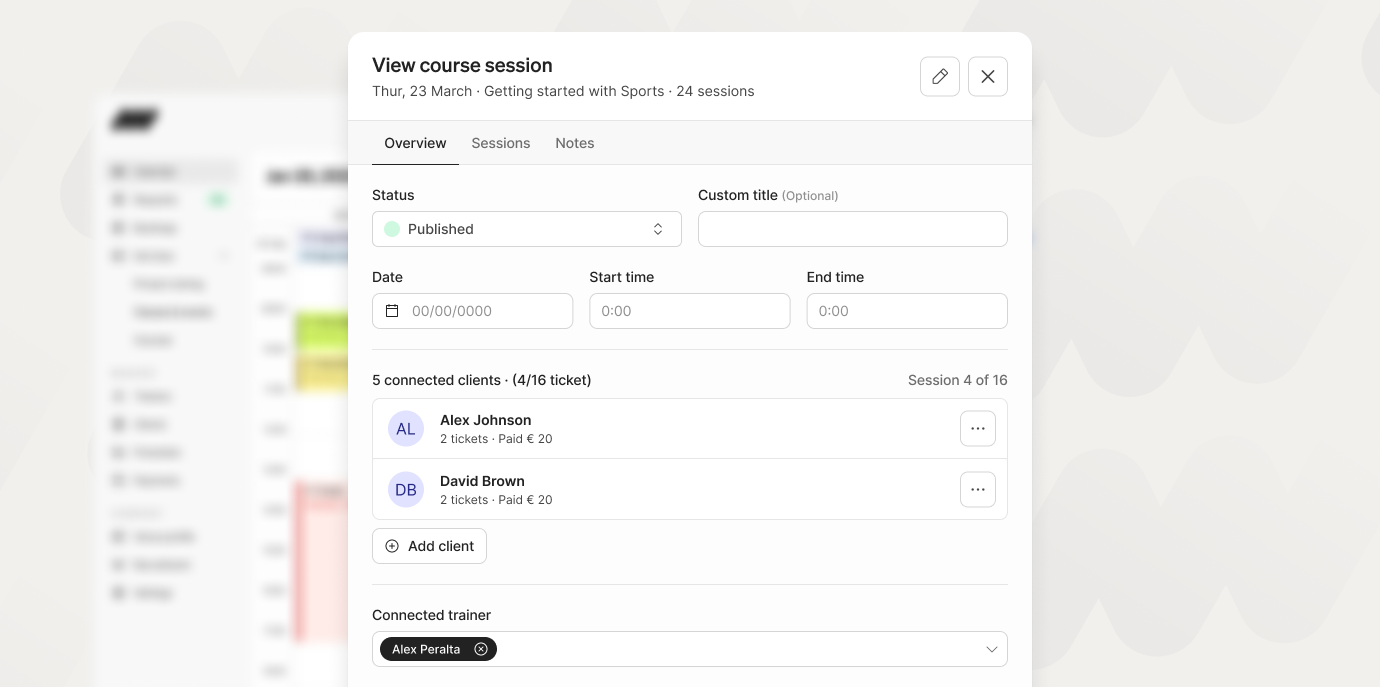Click the Date input field
This screenshot has width=1380, height=687.
click(485, 311)
